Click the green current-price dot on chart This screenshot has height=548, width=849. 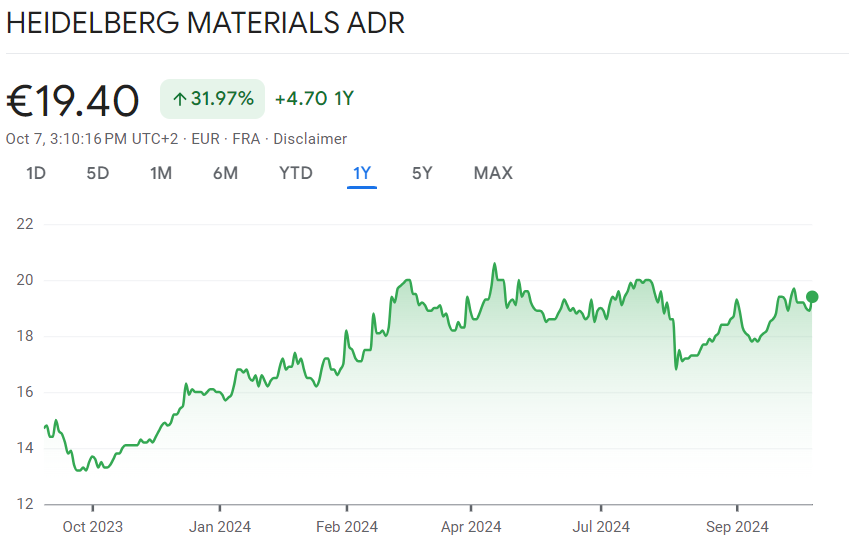point(812,297)
